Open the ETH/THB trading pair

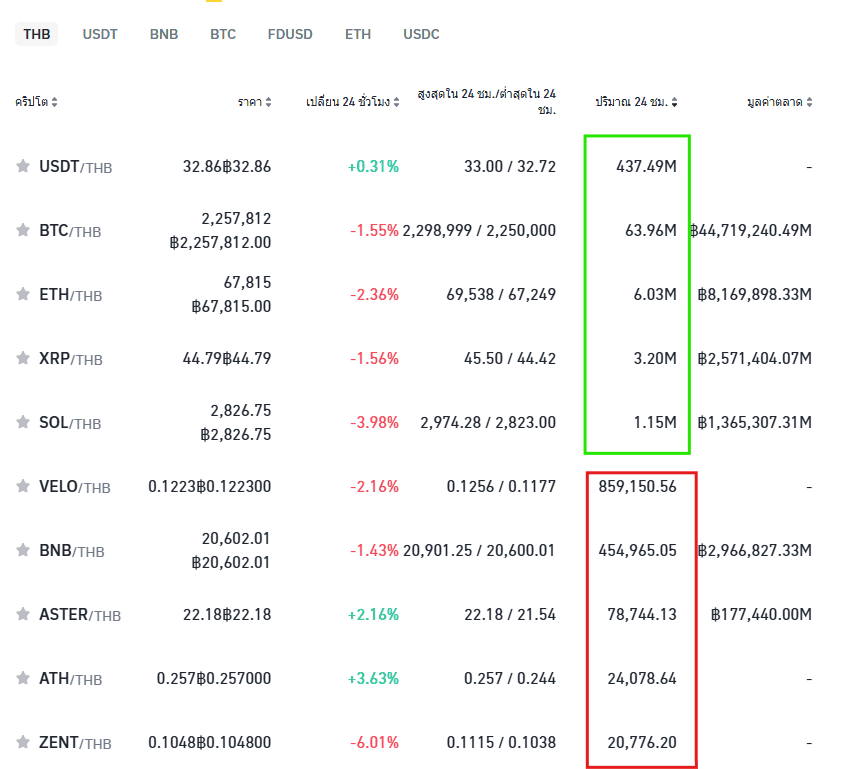click(x=71, y=294)
